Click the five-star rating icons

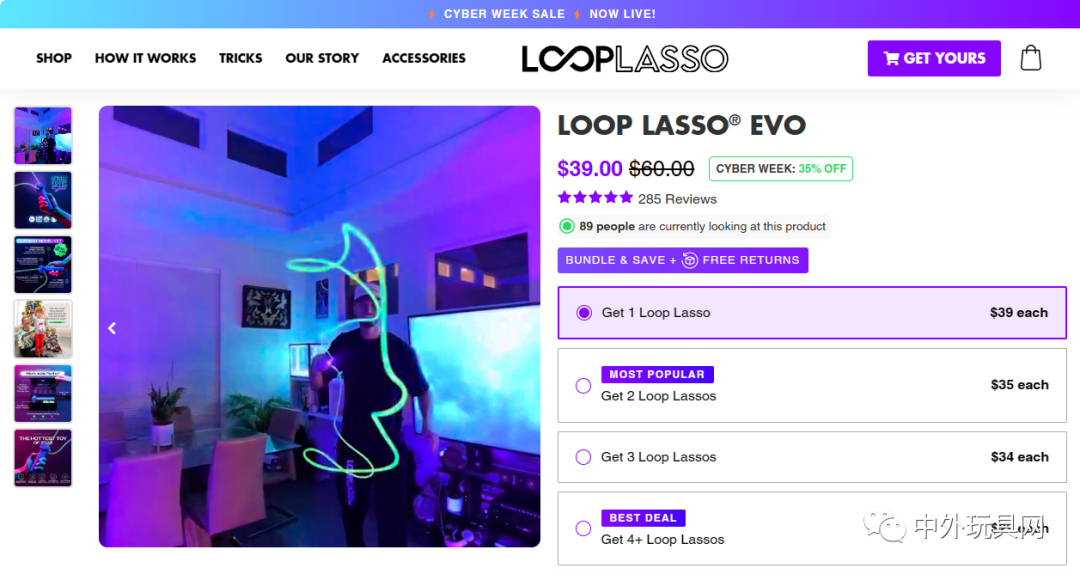point(595,198)
